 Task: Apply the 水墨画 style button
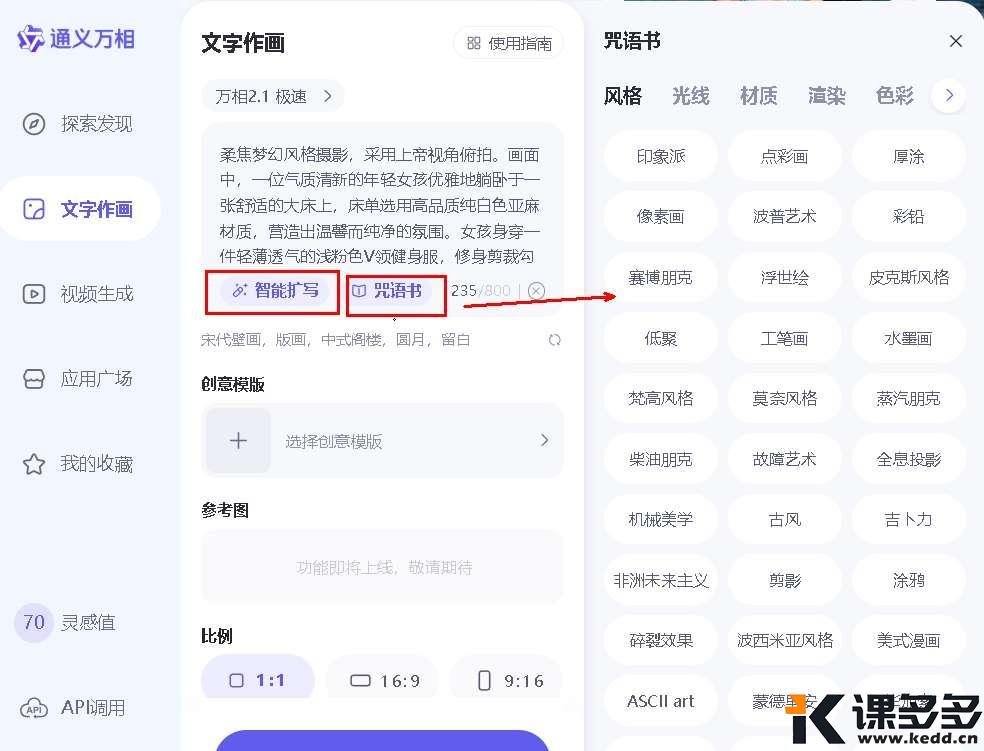click(x=908, y=338)
